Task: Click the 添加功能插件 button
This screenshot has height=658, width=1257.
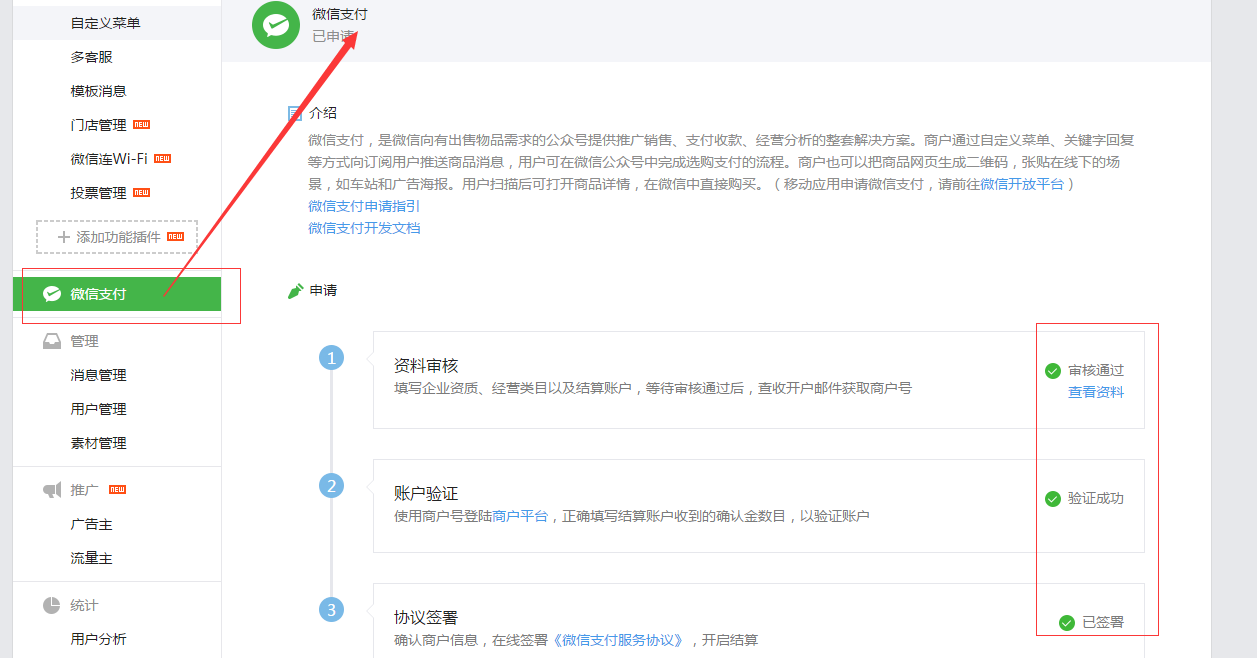Action: coord(117,237)
